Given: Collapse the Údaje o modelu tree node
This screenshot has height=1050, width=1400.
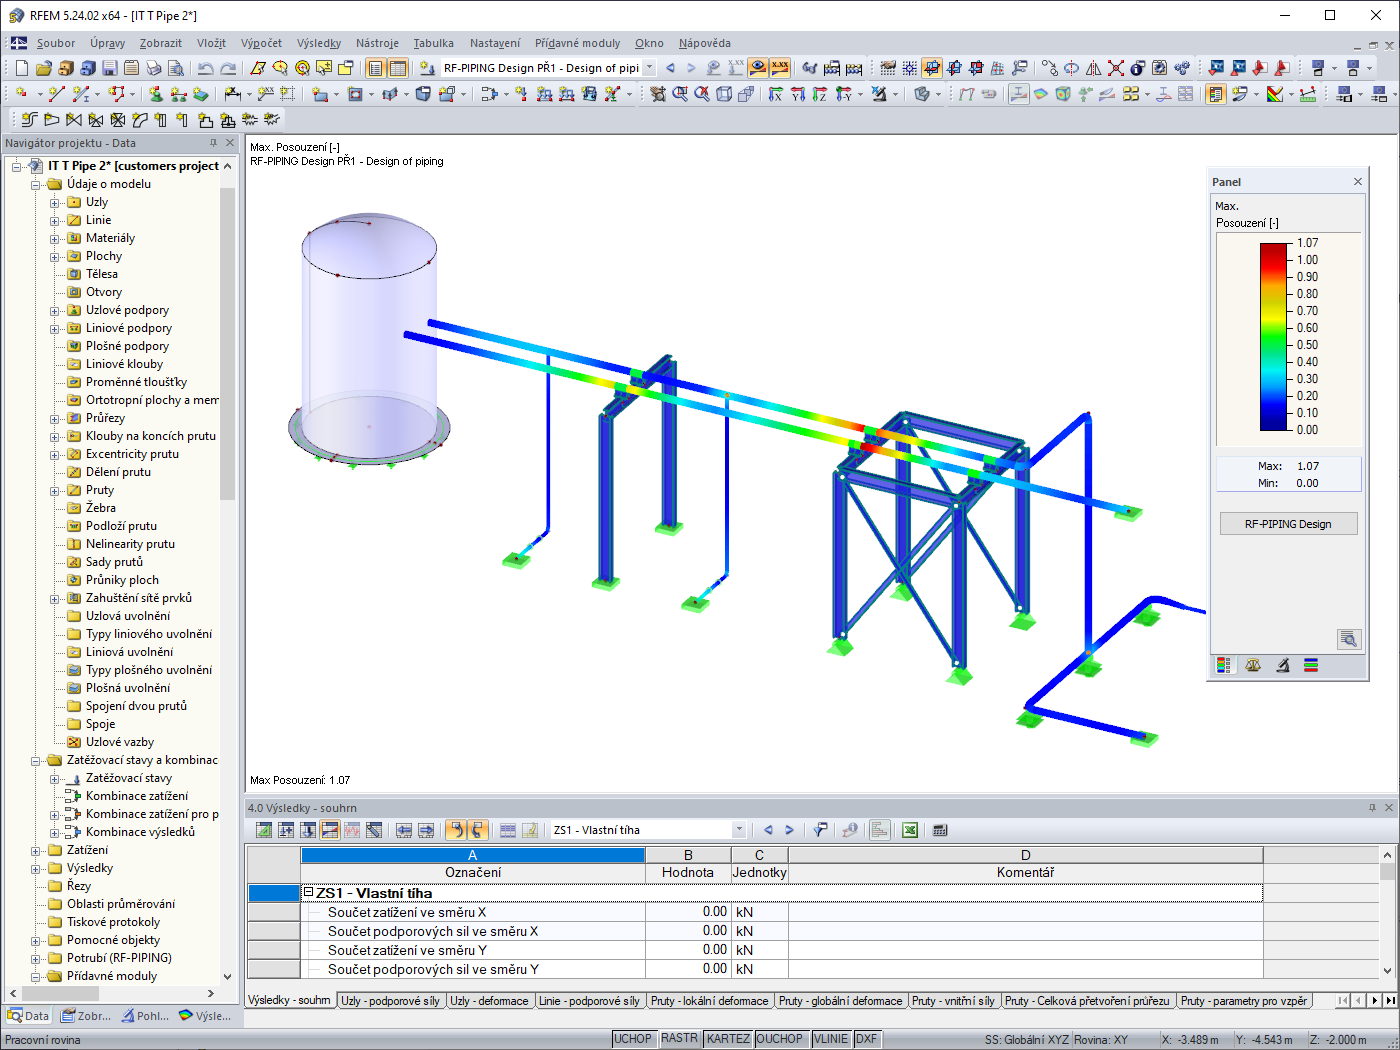Looking at the screenshot, I should coord(36,184).
